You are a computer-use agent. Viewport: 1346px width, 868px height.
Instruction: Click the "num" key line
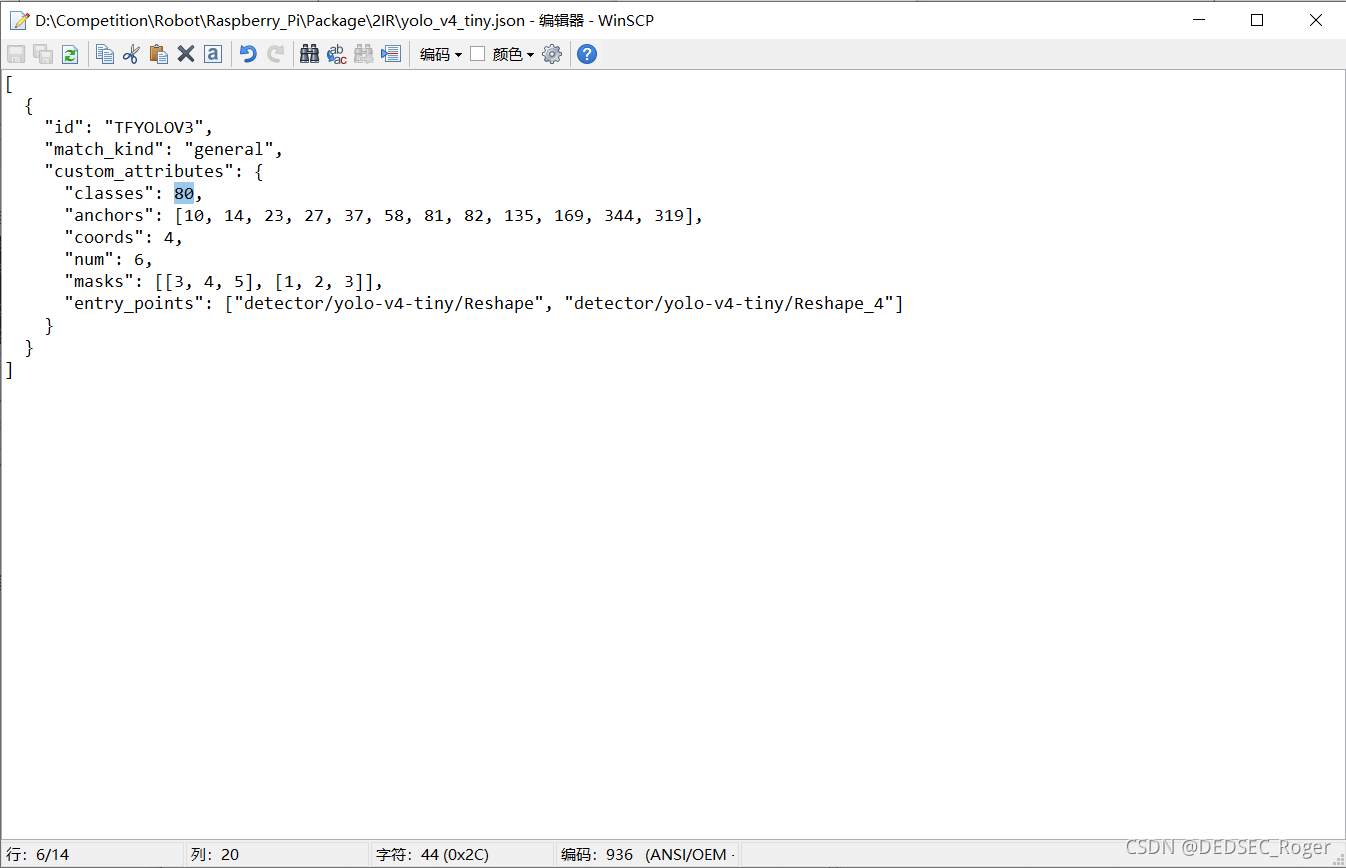pyautogui.click(x=89, y=260)
